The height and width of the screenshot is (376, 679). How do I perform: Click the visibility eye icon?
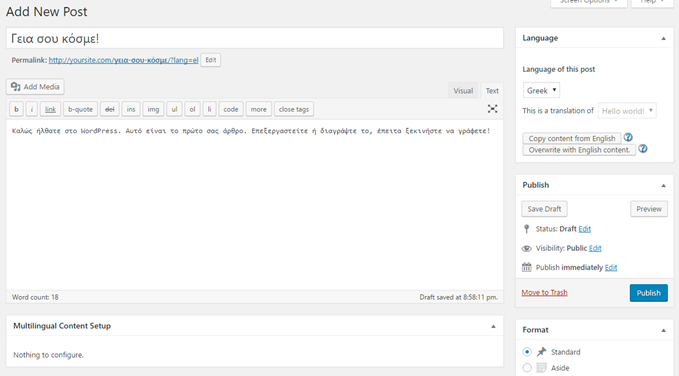(527, 248)
